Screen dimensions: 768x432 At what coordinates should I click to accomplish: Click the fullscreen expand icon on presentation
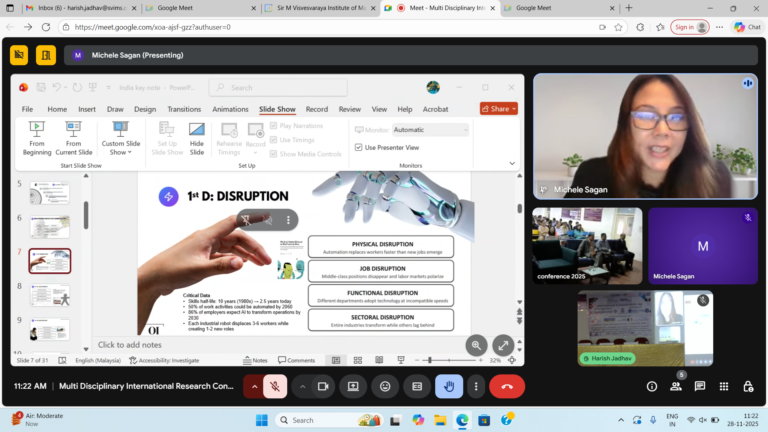coord(503,345)
